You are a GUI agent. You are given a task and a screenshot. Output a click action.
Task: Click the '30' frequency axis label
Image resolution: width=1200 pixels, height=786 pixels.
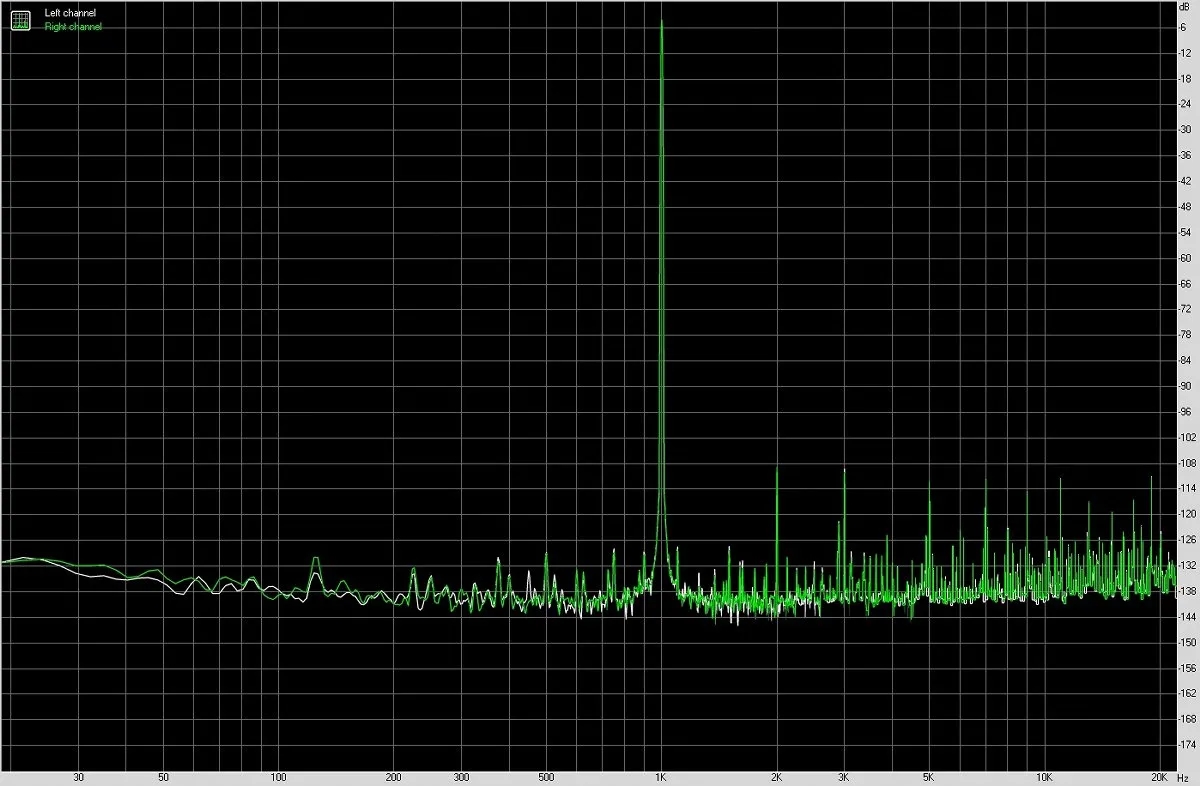78,776
